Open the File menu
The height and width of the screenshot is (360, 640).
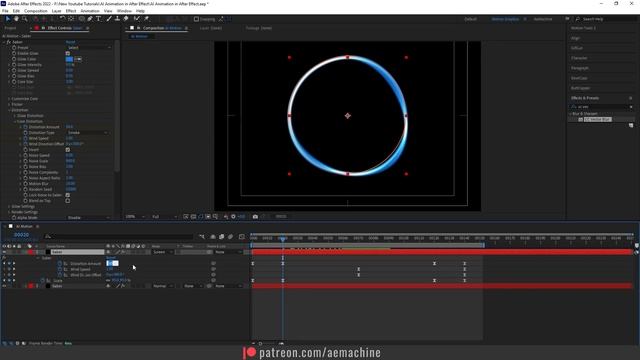point(5,11)
